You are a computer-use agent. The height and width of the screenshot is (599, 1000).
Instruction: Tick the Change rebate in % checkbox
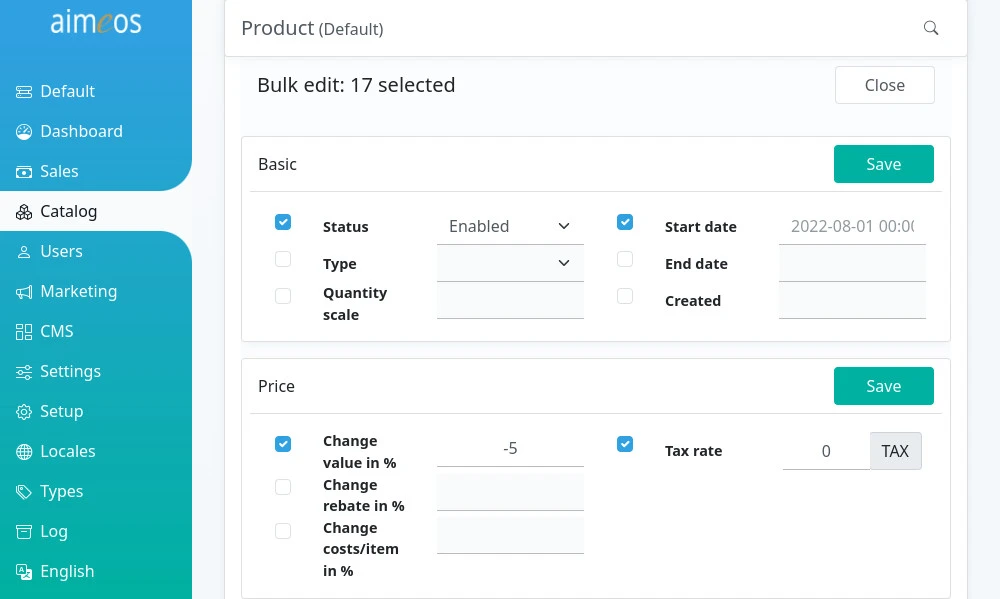click(283, 487)
